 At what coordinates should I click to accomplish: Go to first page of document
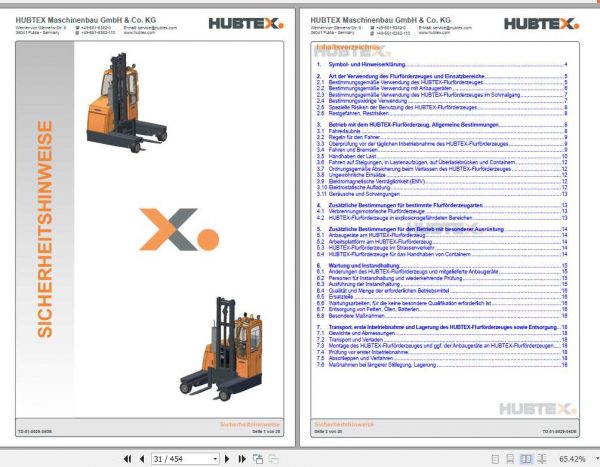pyautogui.click(x=128, y=459)
